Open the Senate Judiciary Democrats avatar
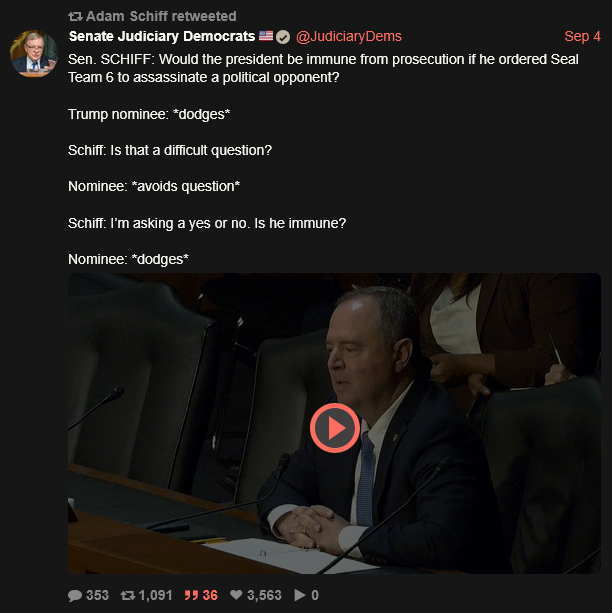The width and height of the screenshot is (612, 613). pos(34,53)
